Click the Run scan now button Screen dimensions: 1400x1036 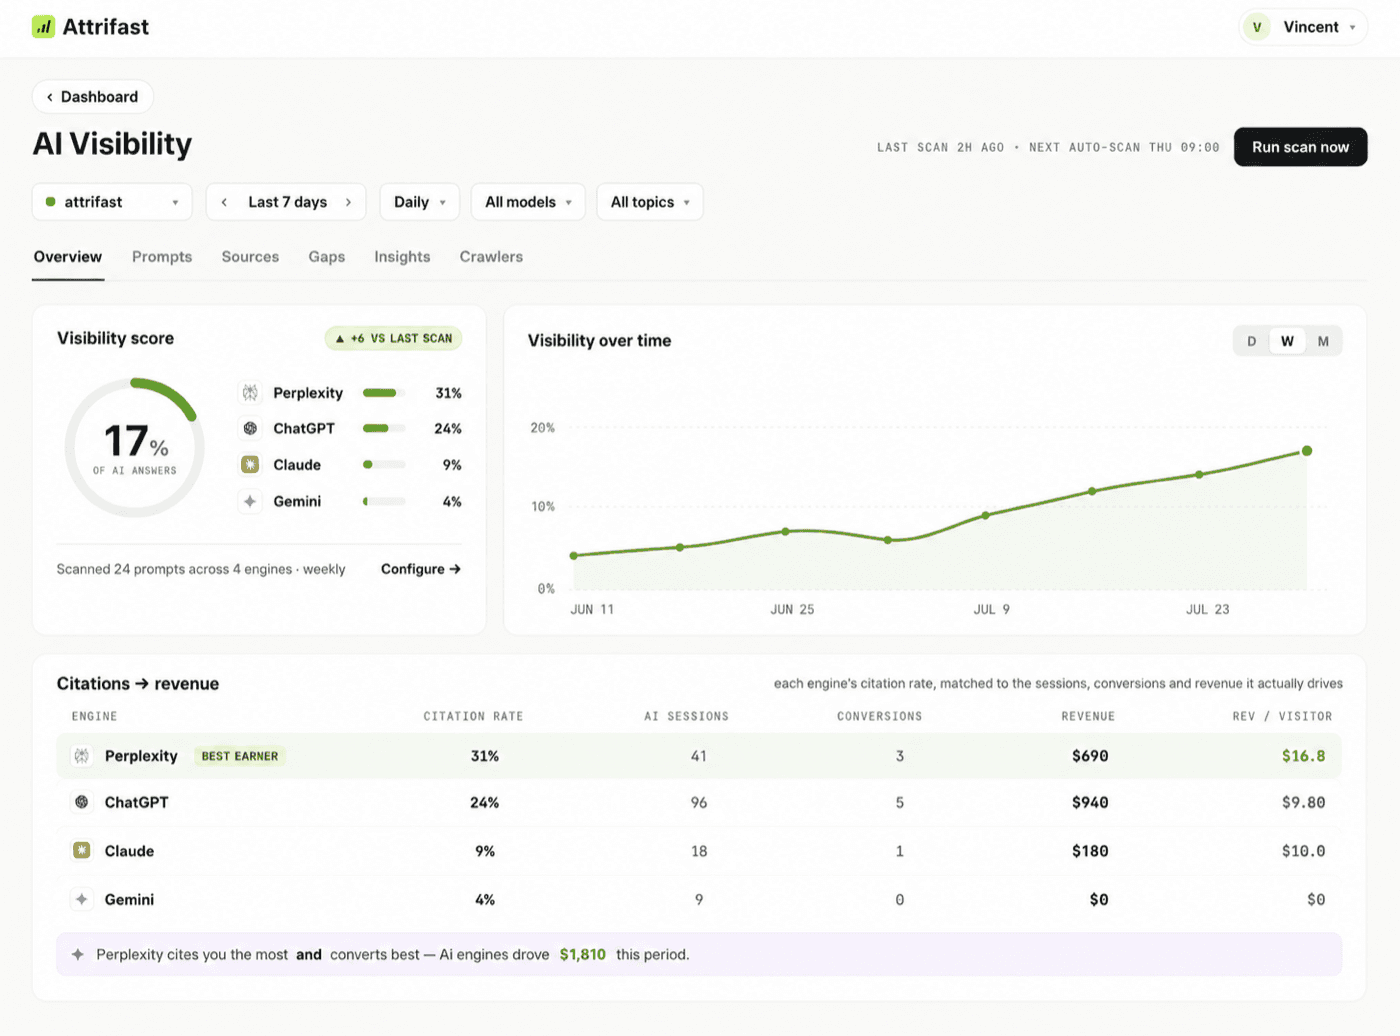[1300, 147]
